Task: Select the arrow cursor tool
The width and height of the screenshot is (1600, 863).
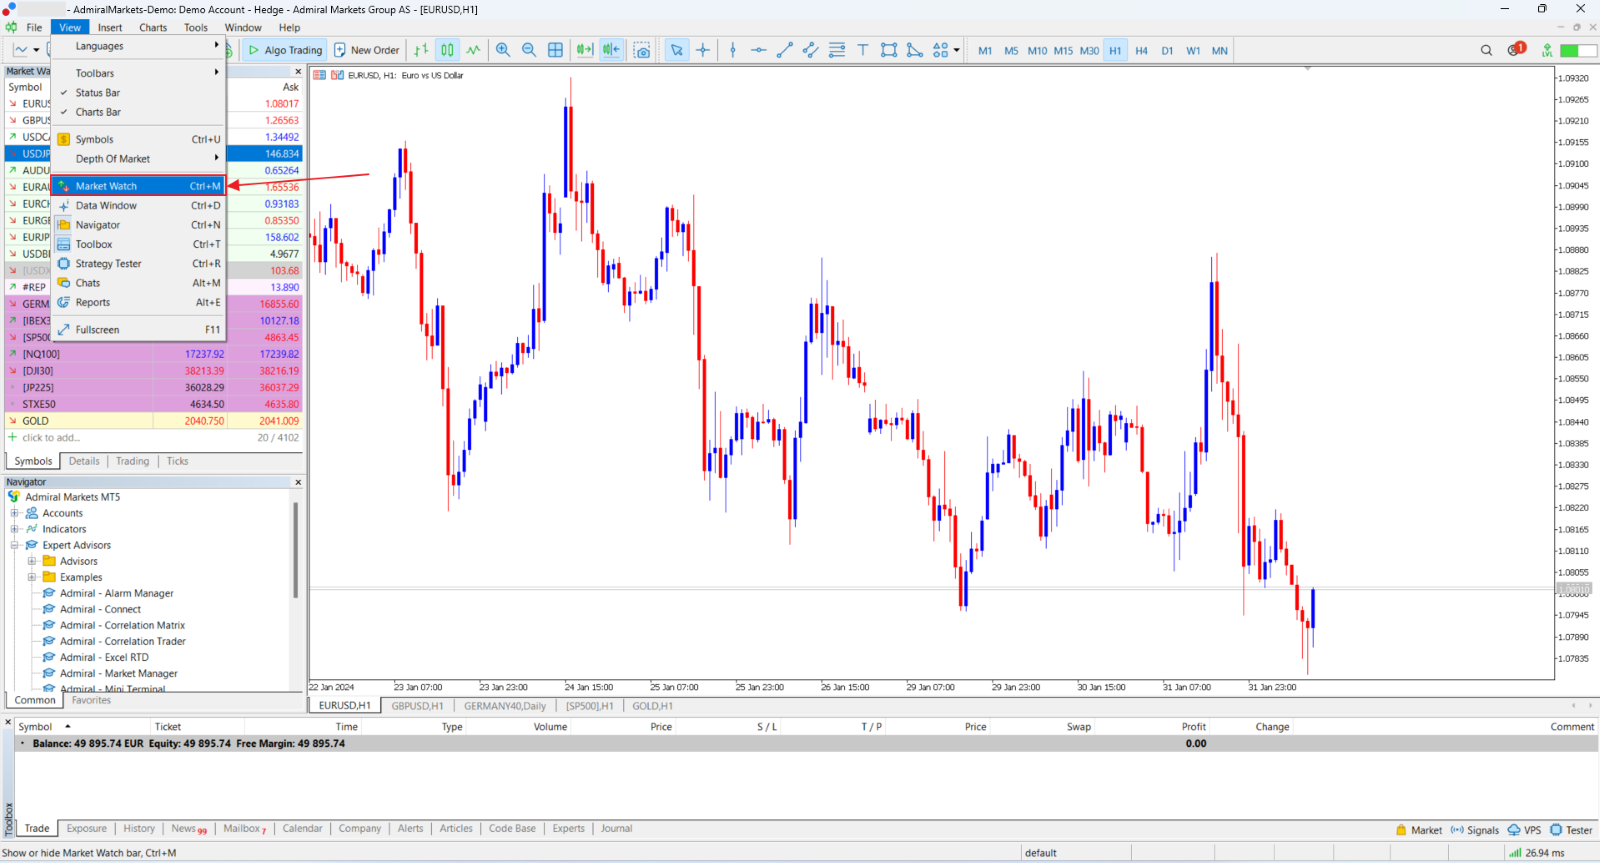Action: coord(677,50)
